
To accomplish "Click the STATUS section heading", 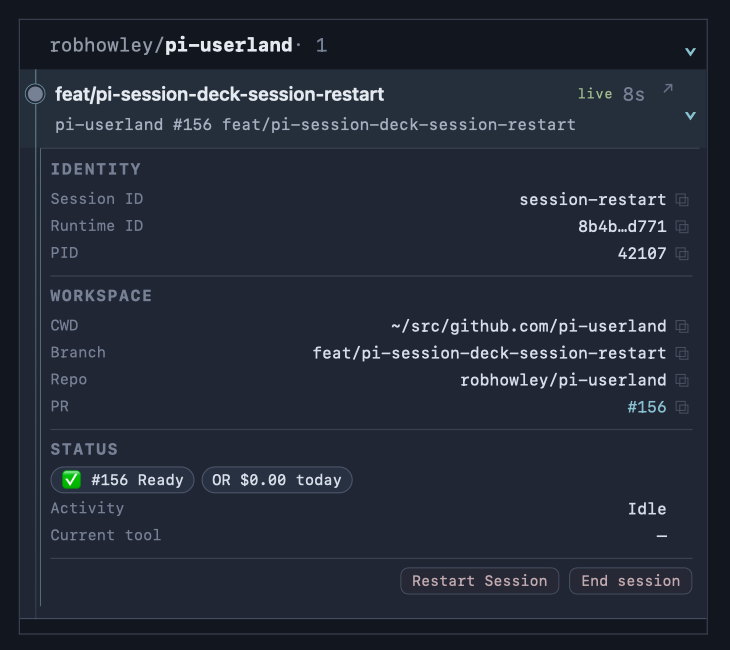I will tap(84, 449).
